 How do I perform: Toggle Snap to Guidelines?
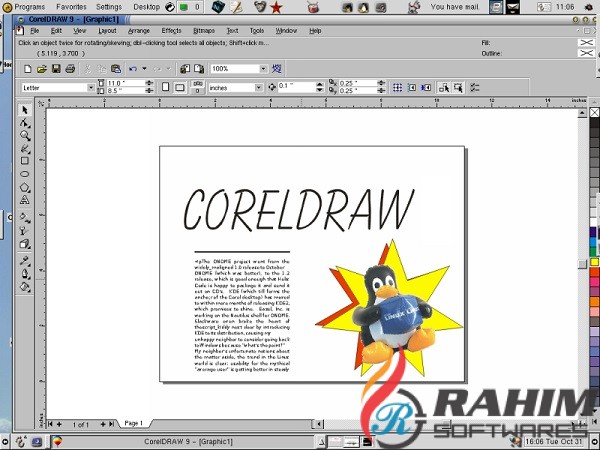(412, 88)
